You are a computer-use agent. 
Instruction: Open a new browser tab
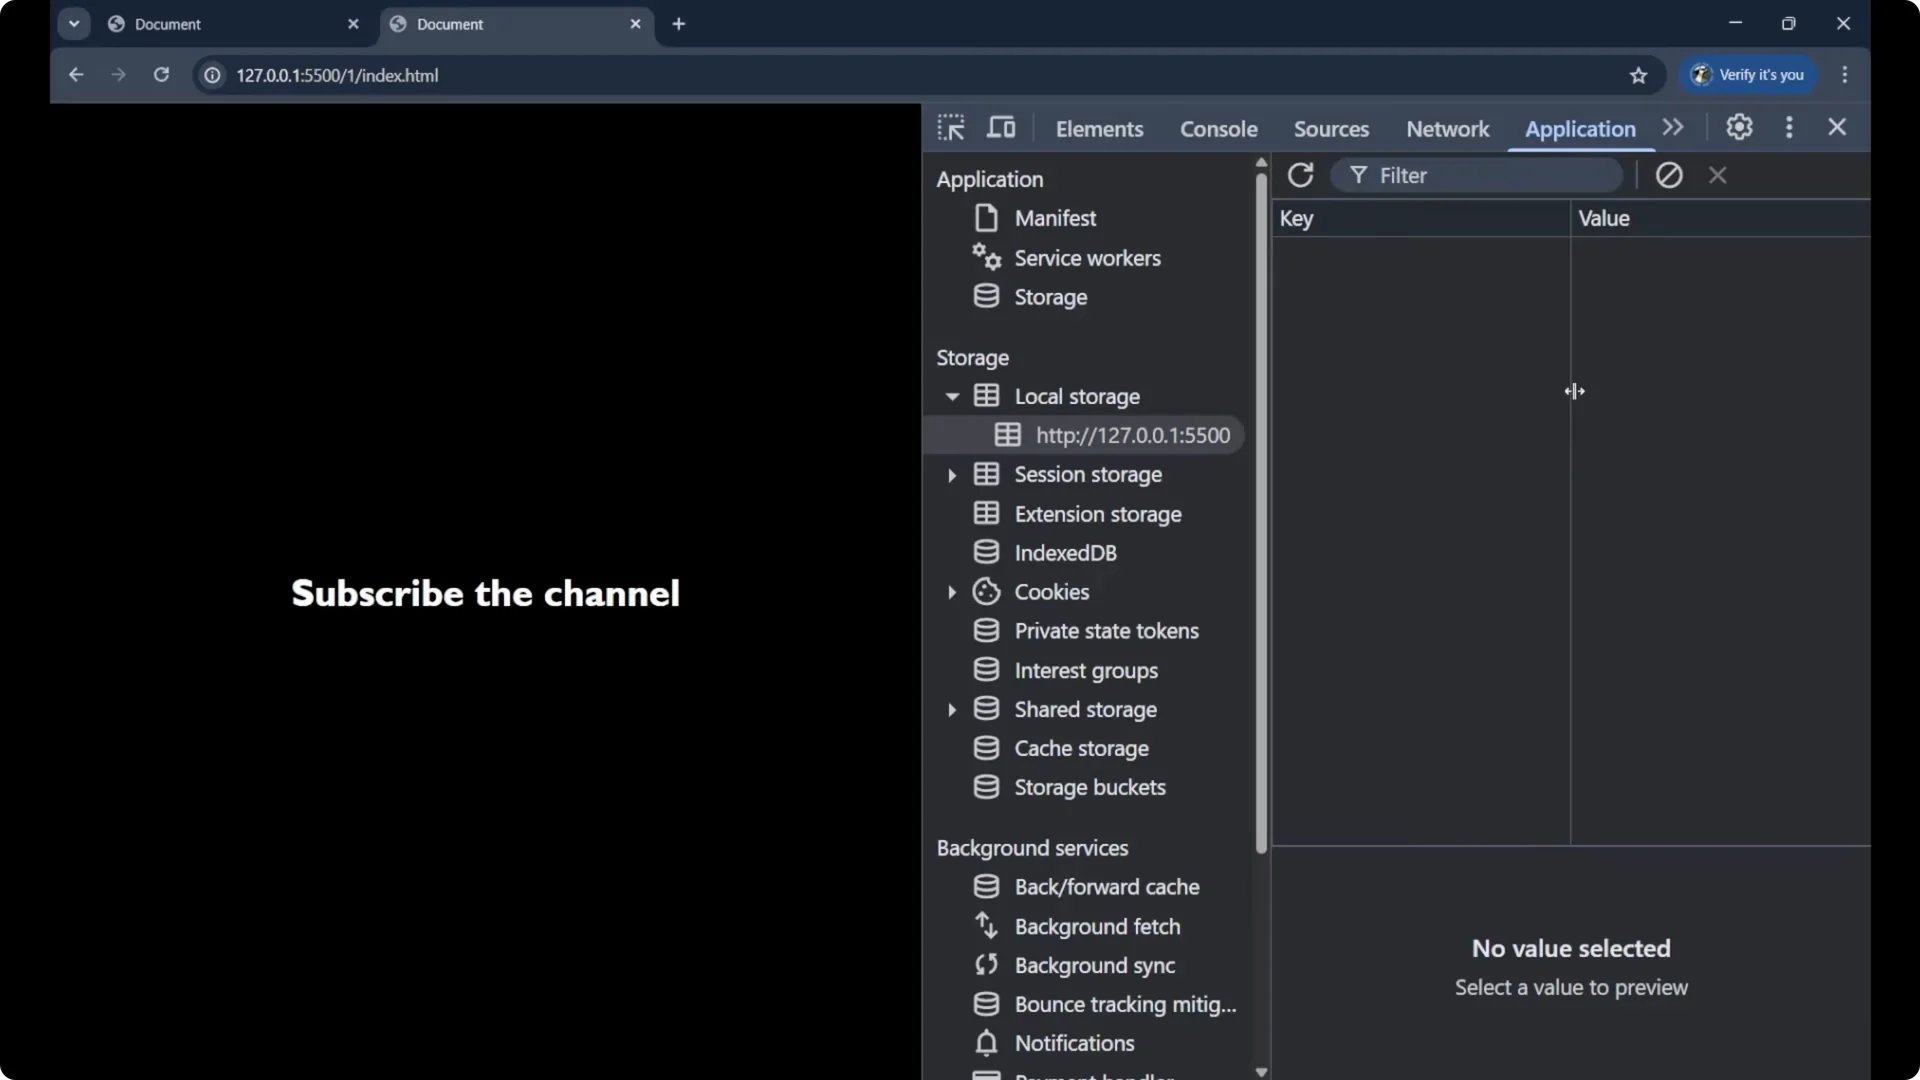point(680,23)
